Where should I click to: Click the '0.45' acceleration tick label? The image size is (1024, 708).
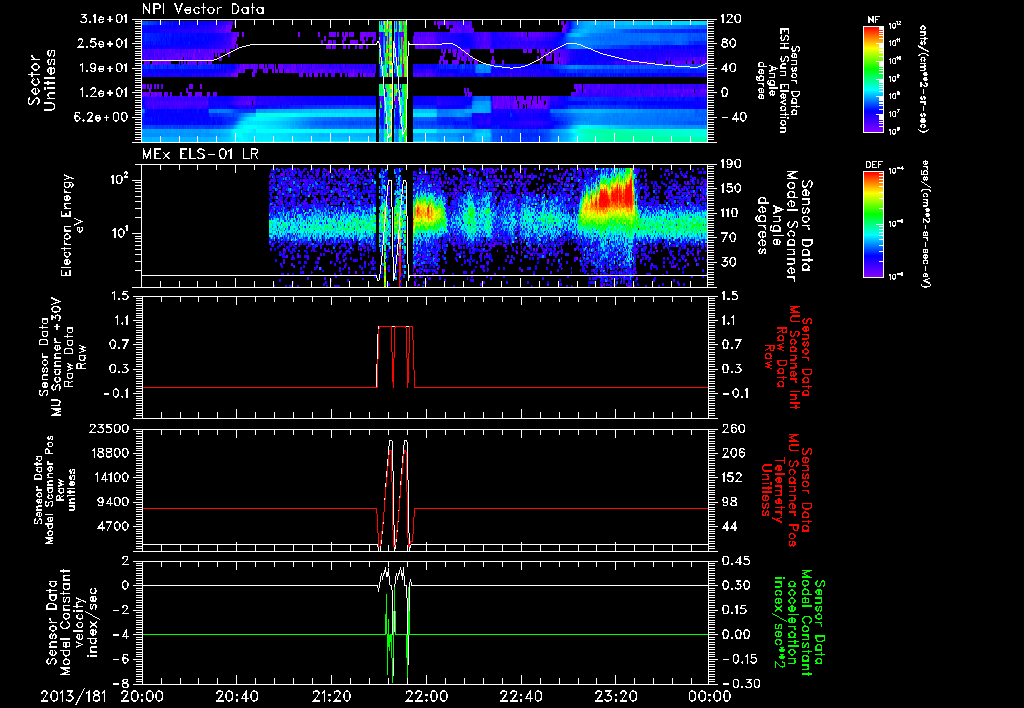coord(735,561)
